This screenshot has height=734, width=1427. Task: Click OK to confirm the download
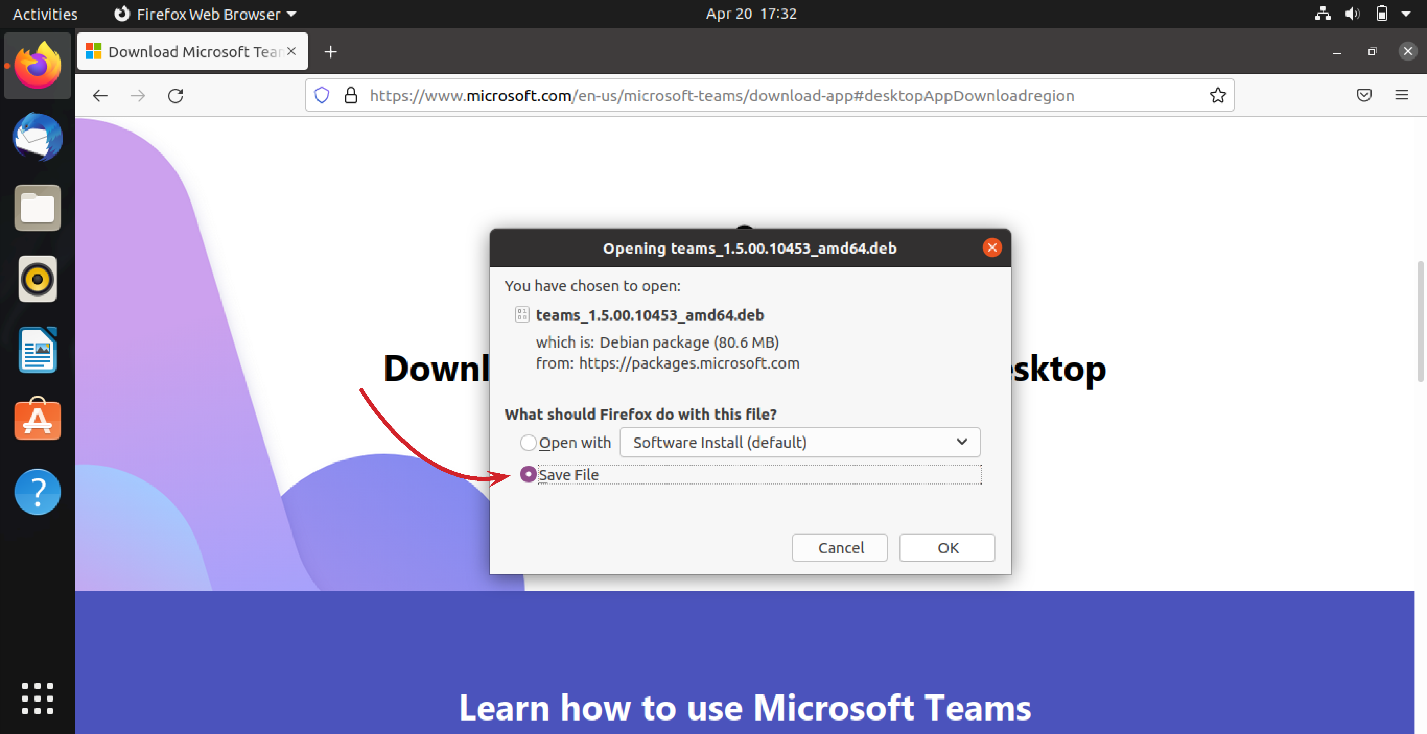coord(947,548)
